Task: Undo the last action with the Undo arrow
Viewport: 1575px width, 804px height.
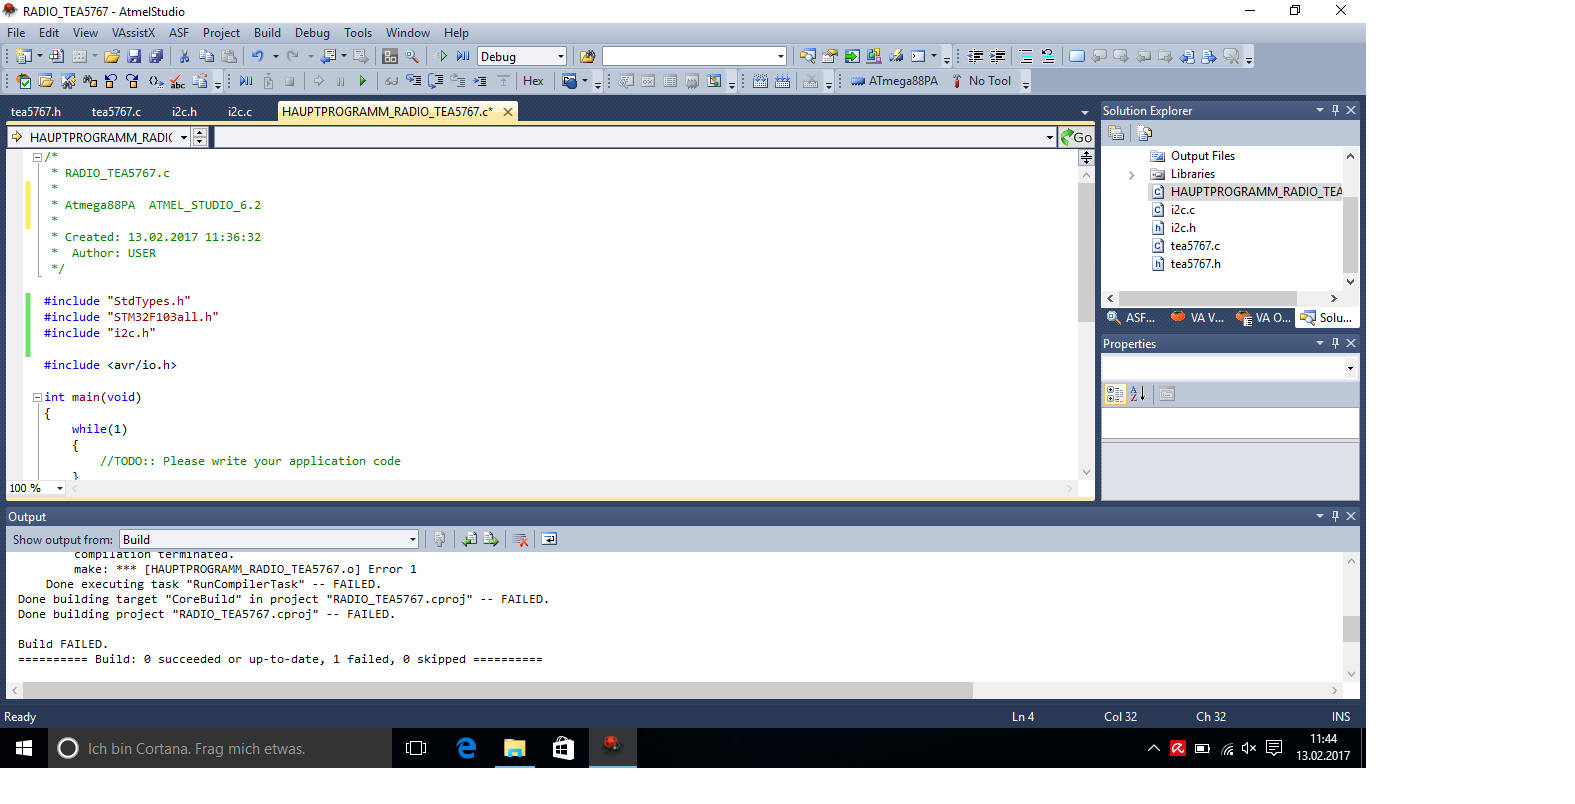Action: [x=258, y=57]
